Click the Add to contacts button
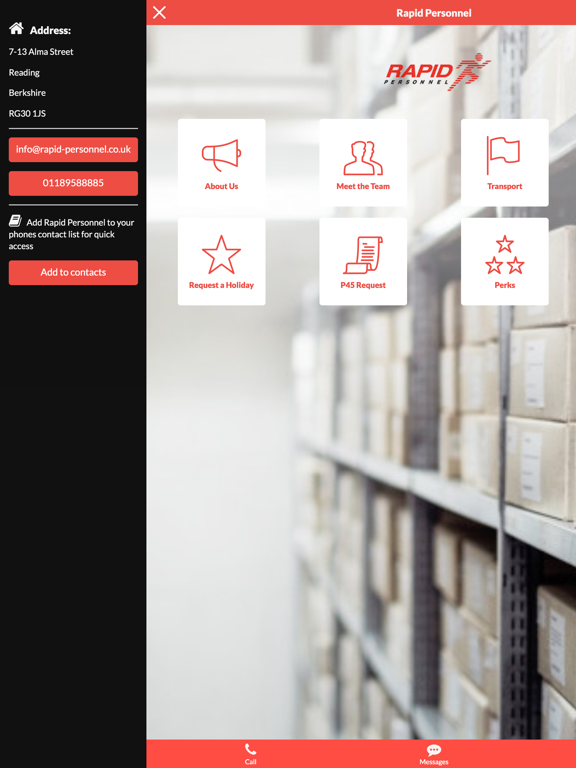 [x=73, y=272]
